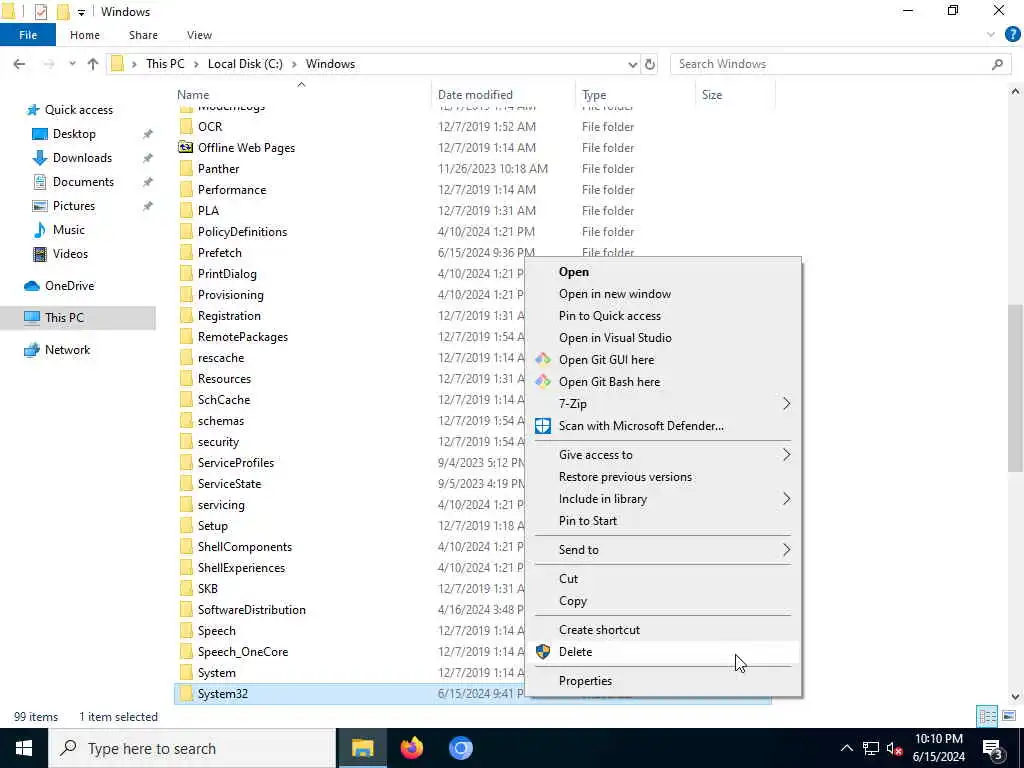Choose Cut from context menu
This screenshot has height=768, width=1024.
[665, 579]
